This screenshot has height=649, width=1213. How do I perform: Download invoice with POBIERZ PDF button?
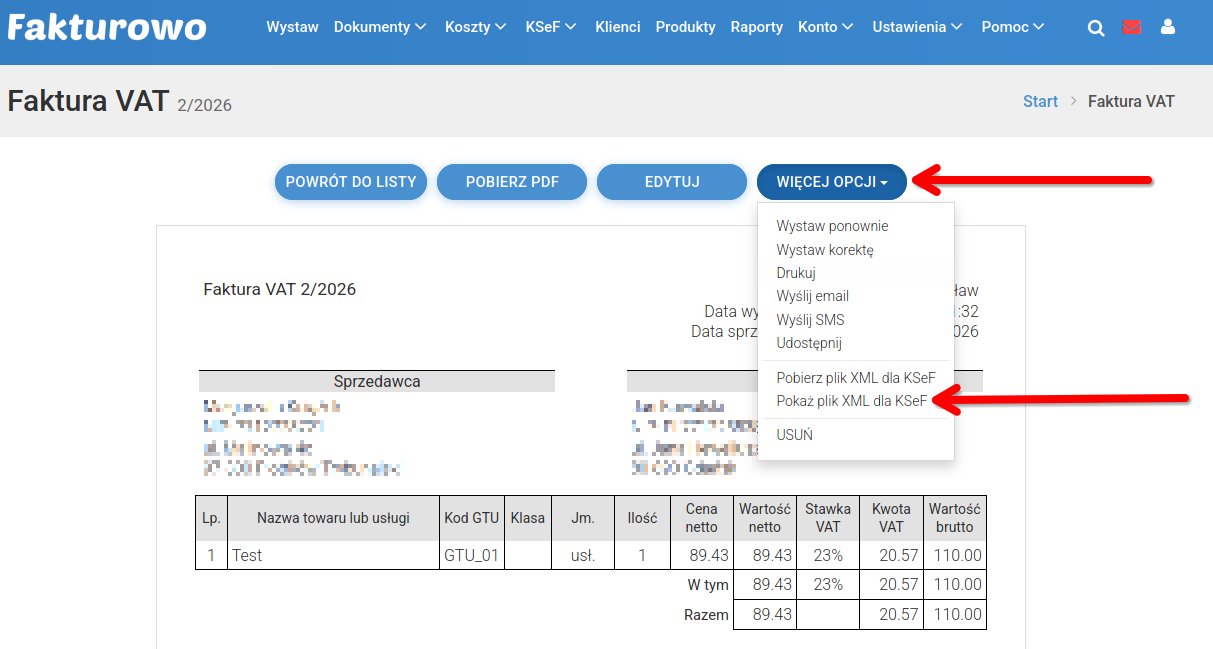[512, 182]
